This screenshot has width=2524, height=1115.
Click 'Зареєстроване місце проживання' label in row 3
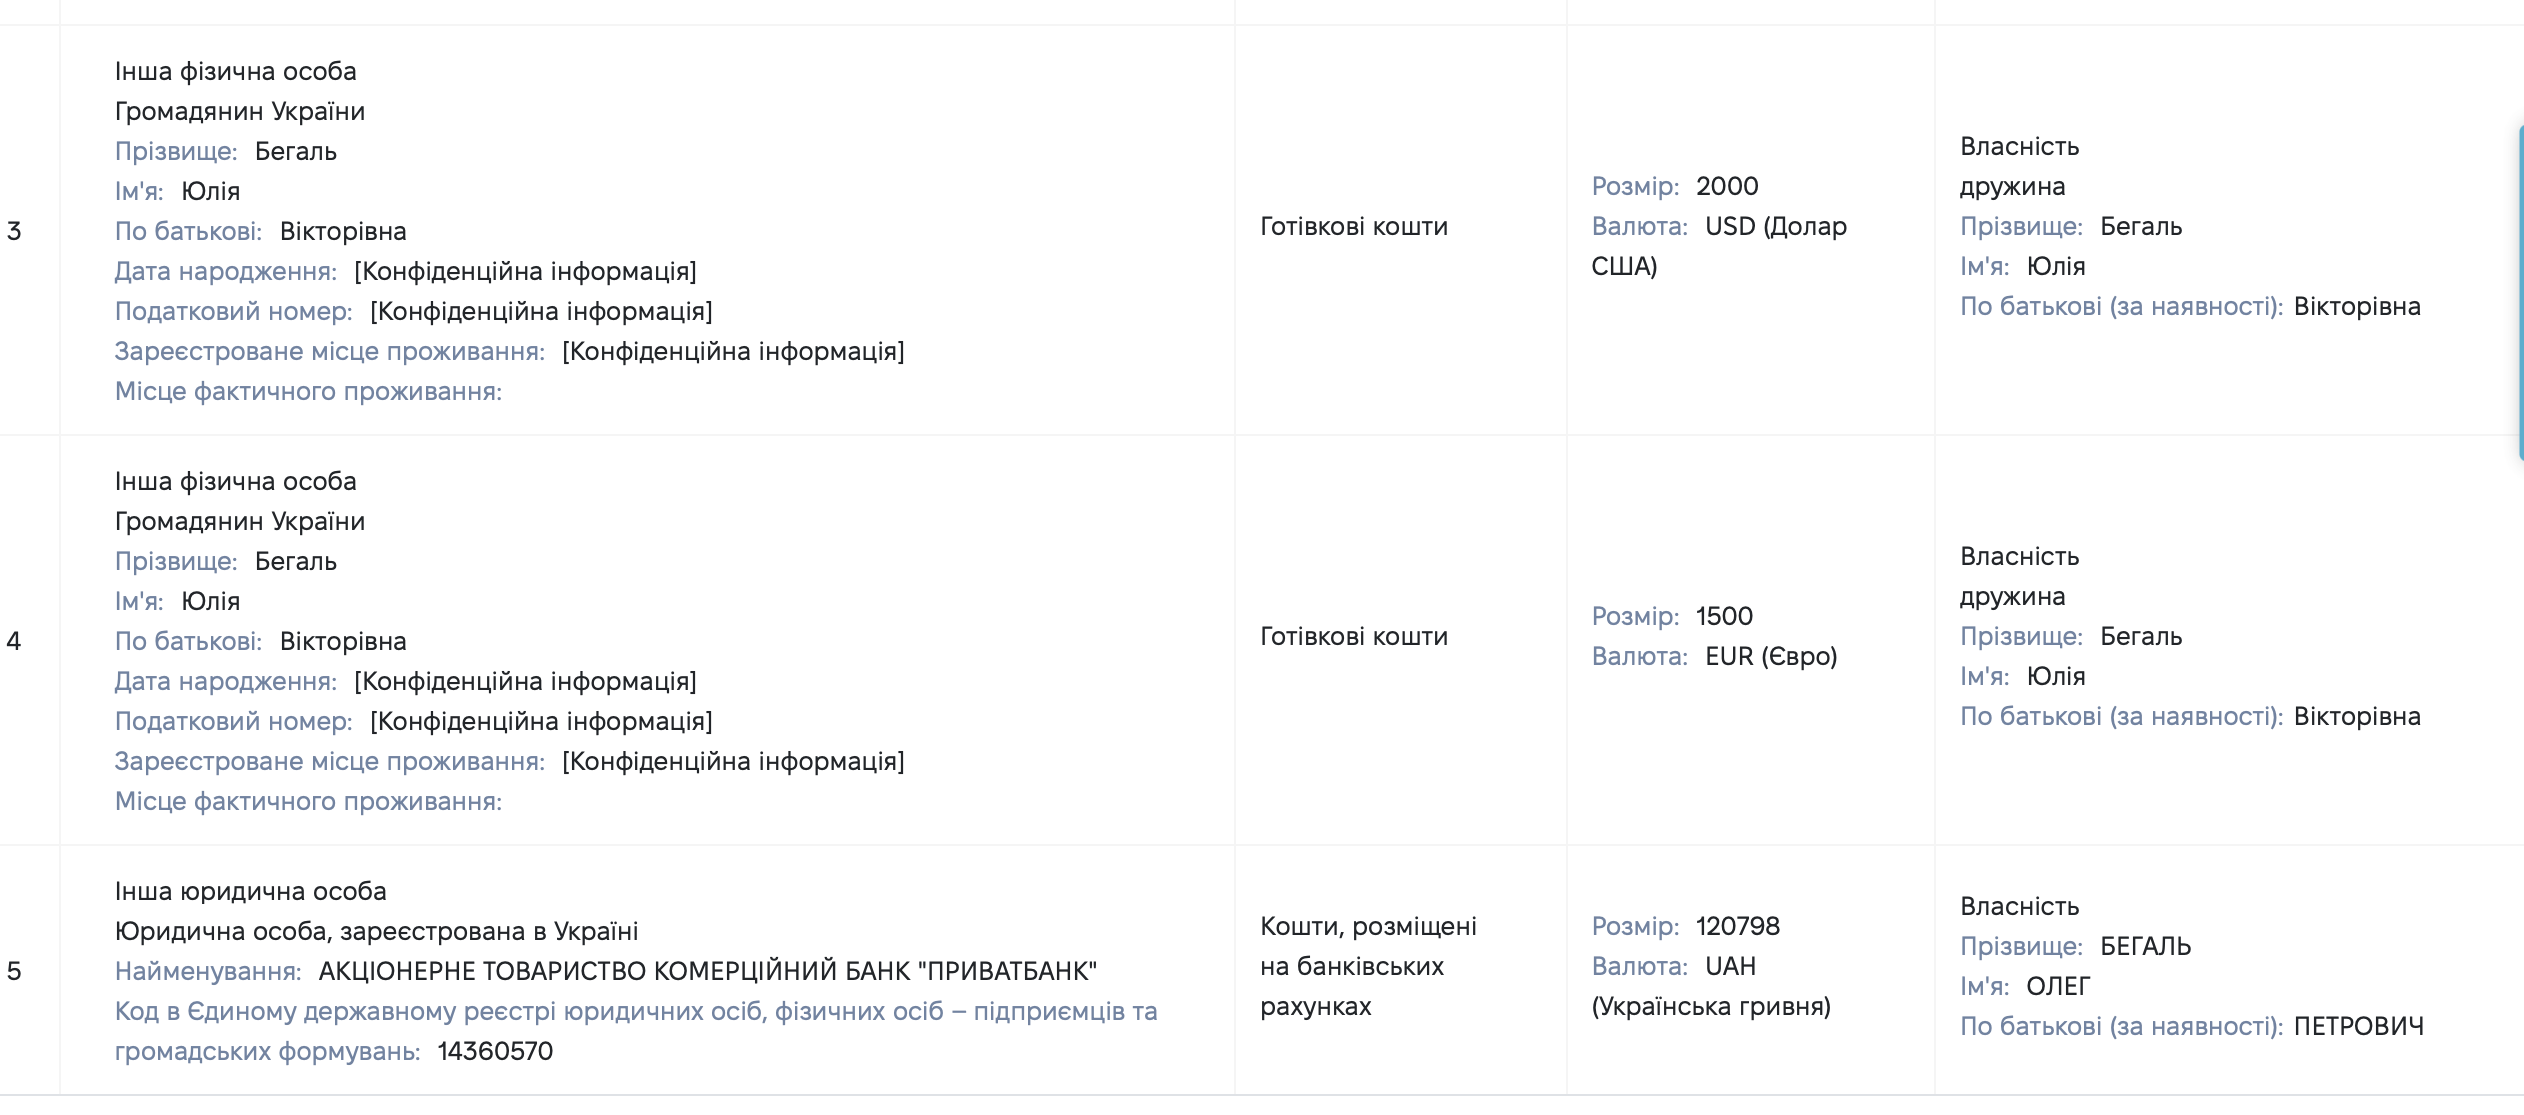point(330,351)
